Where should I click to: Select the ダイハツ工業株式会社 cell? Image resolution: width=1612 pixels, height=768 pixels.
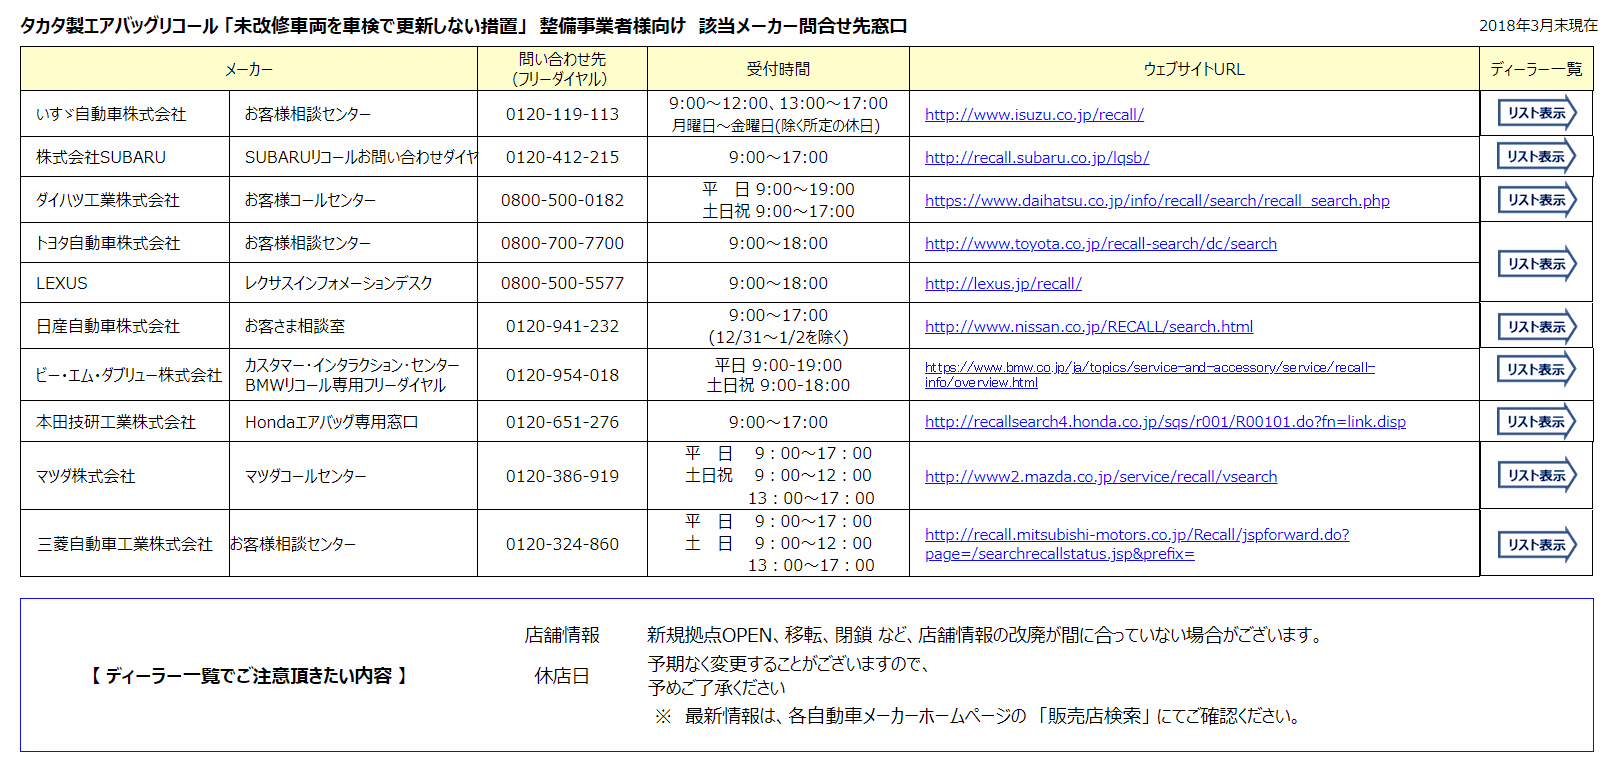coord(125,200)
